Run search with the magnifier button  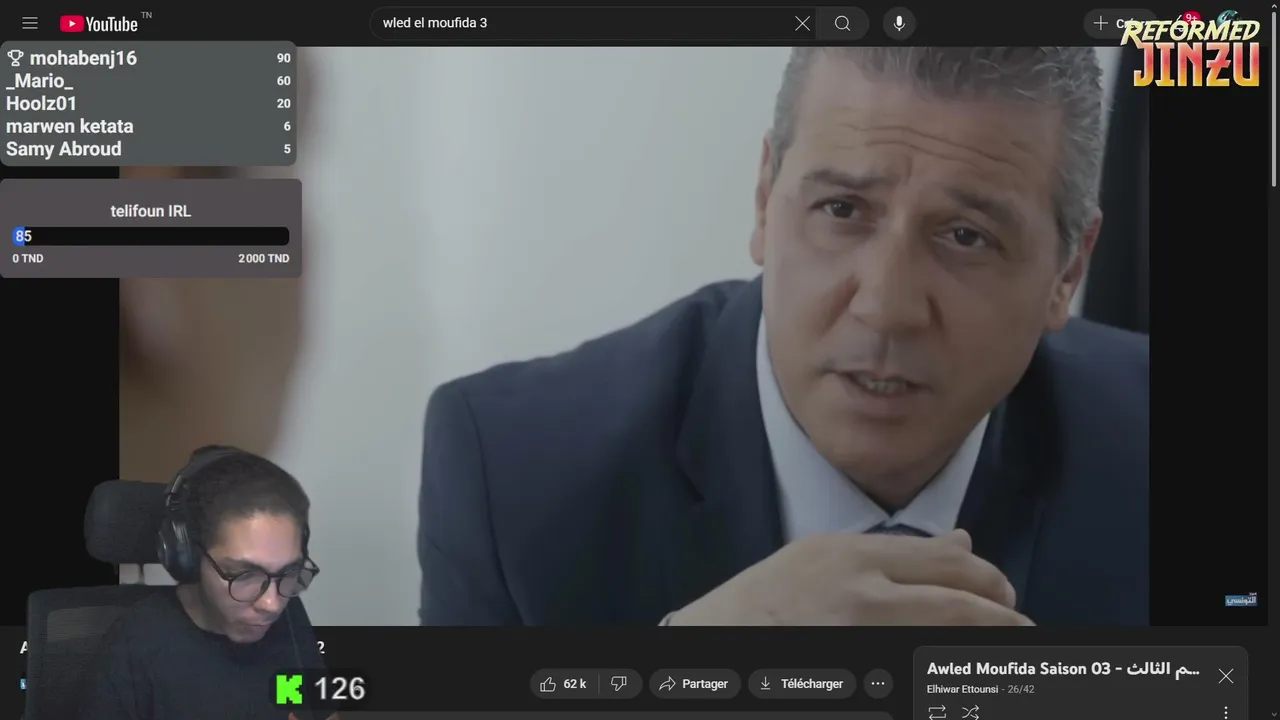(843, 23)
